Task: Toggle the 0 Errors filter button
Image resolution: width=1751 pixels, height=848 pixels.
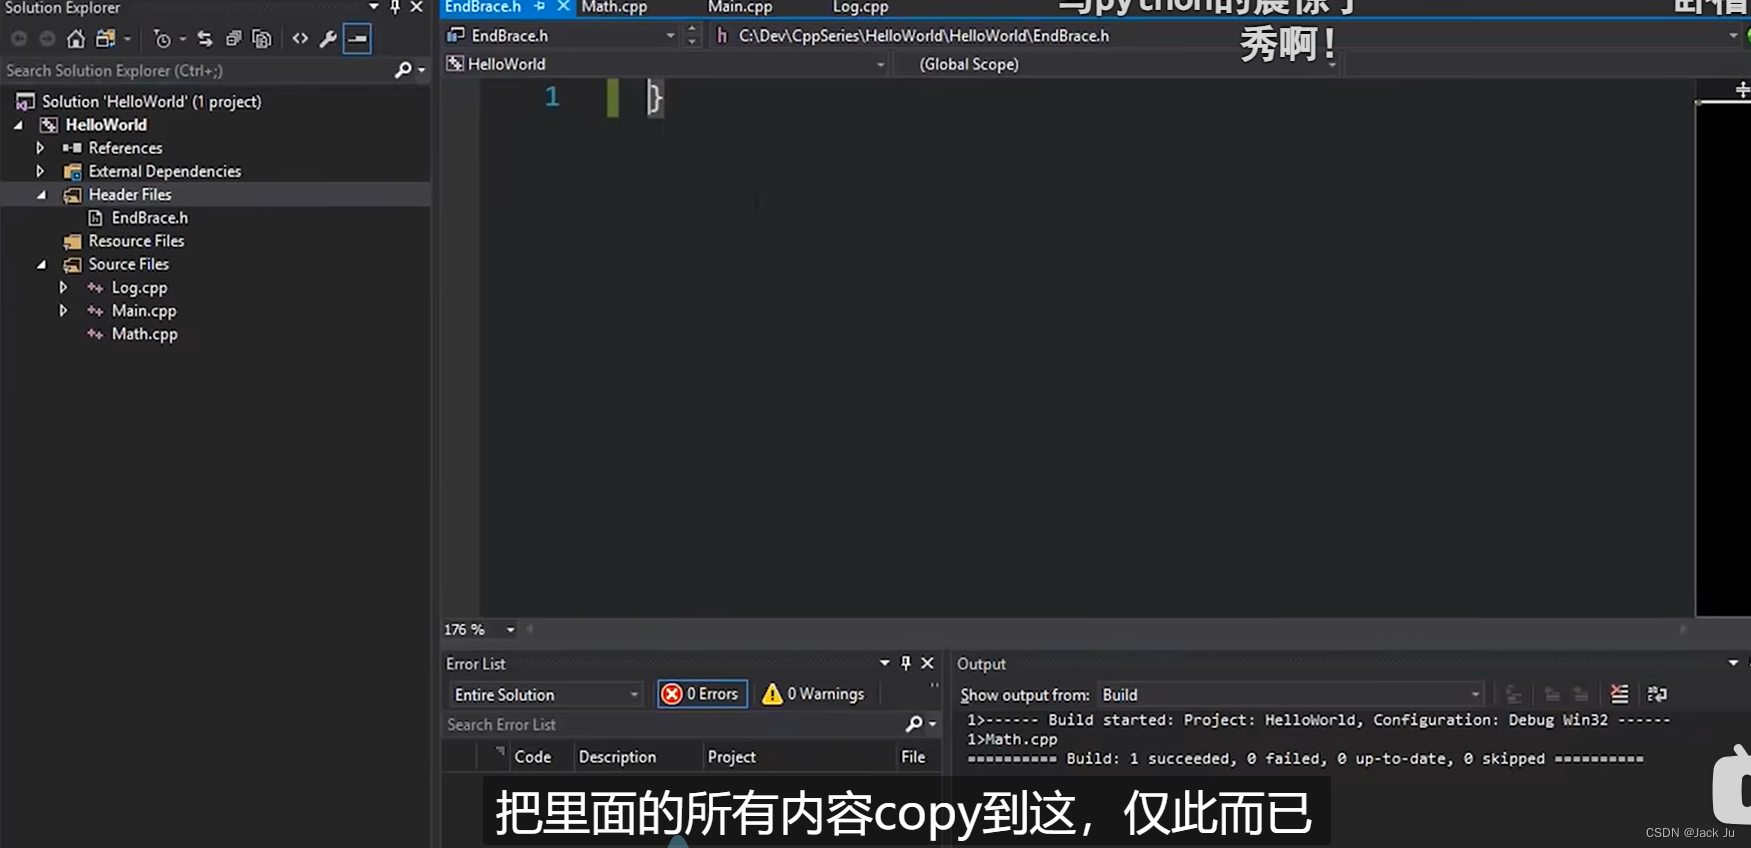Action: coord(702,694)
